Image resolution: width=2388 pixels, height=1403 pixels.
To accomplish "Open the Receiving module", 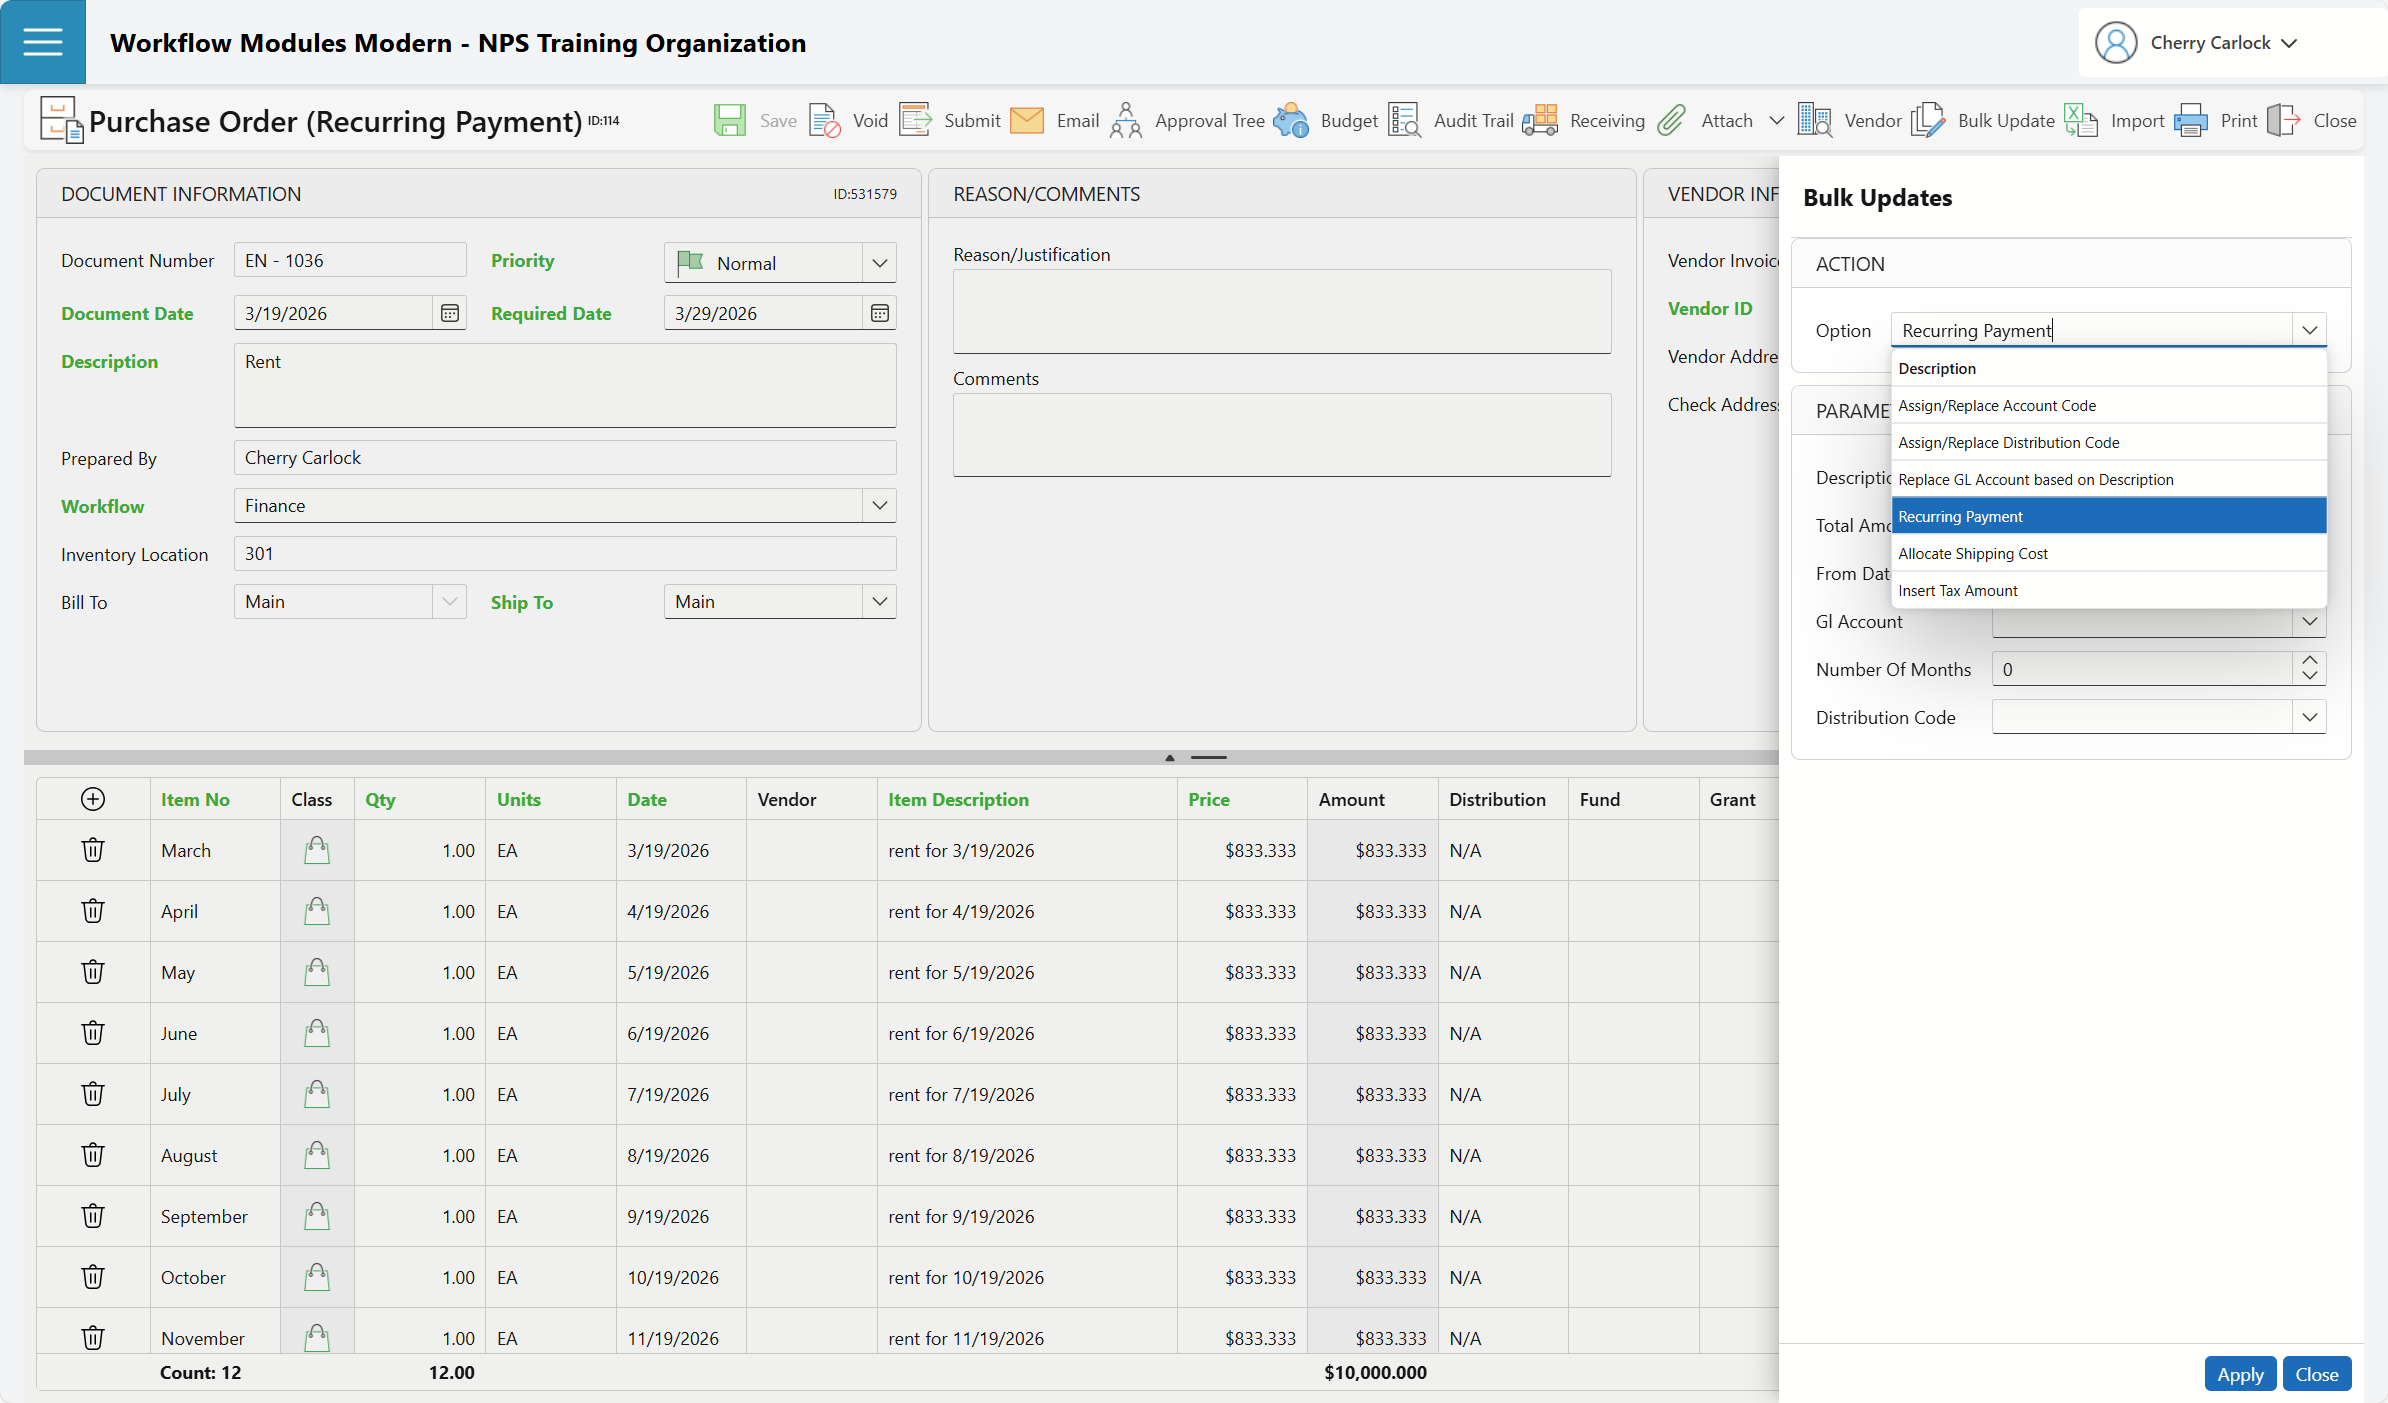I will point(1541,121).
